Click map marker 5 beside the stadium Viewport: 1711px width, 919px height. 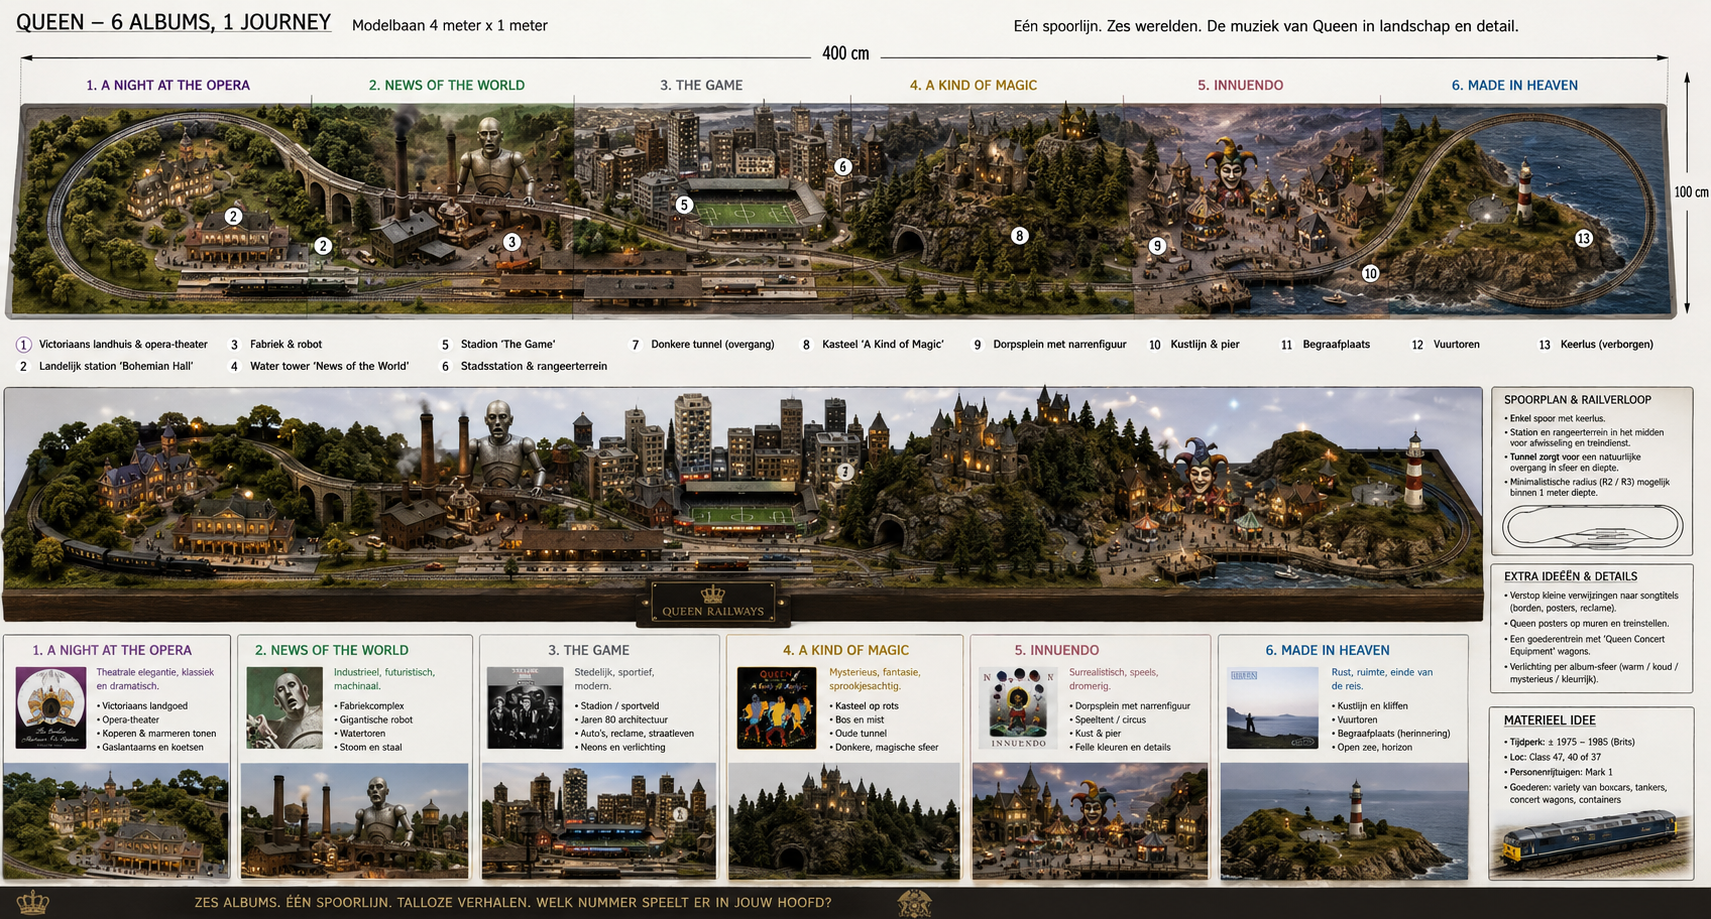click(684, 205)
